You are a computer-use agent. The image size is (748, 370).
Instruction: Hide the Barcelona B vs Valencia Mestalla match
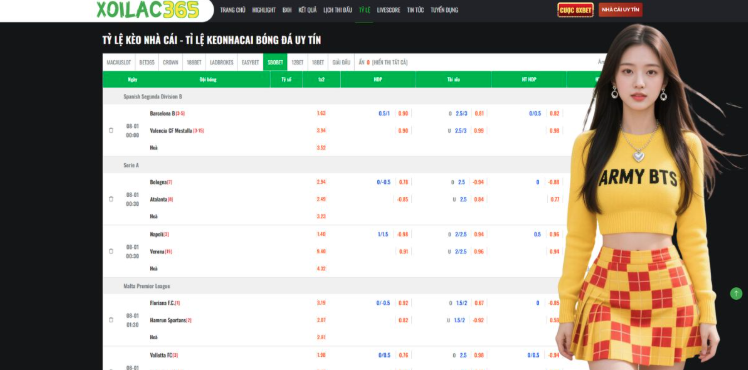coord(111,130)
